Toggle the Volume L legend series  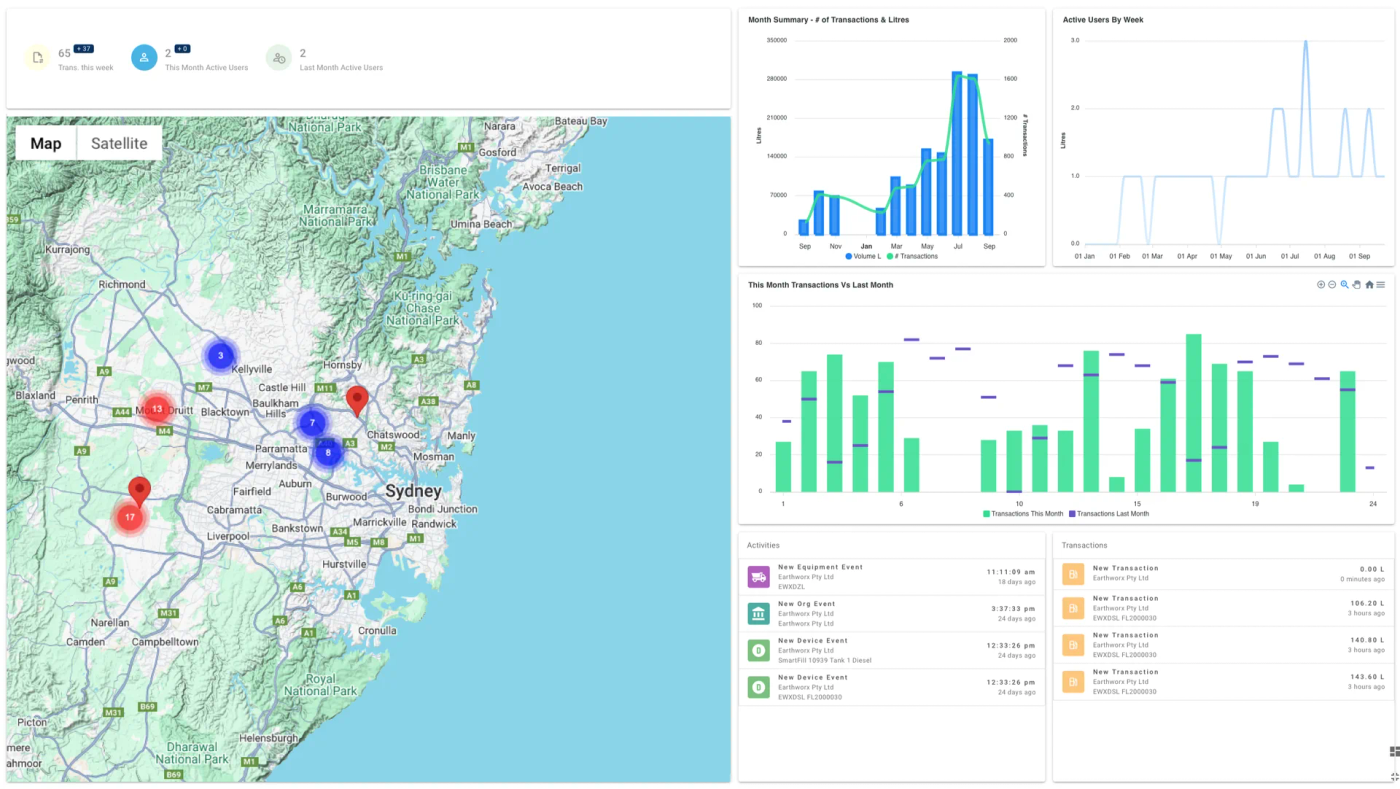(x=864, y=257)
